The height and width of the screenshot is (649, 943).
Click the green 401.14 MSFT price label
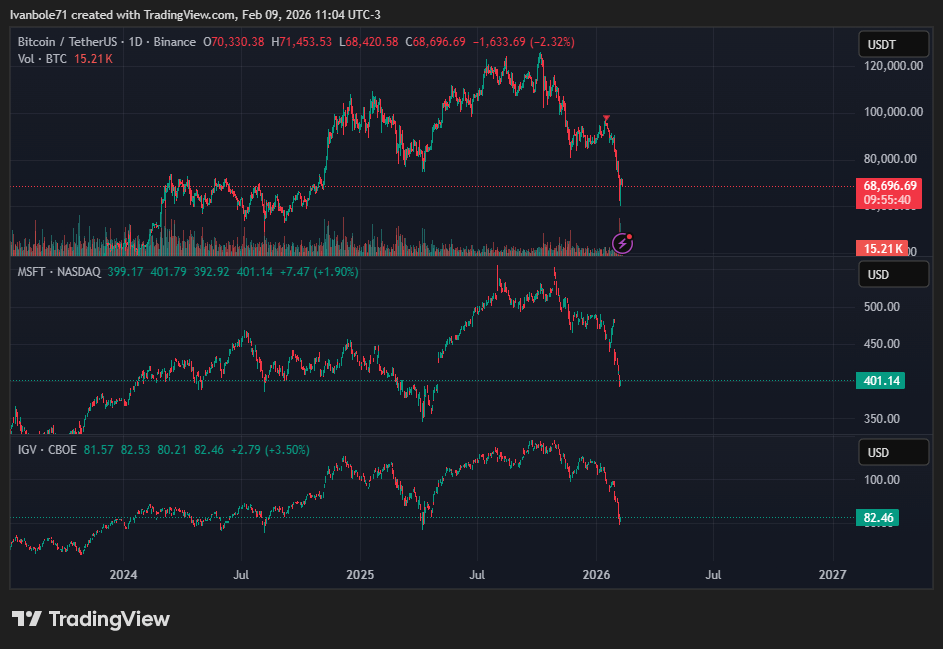coord(881,381)
